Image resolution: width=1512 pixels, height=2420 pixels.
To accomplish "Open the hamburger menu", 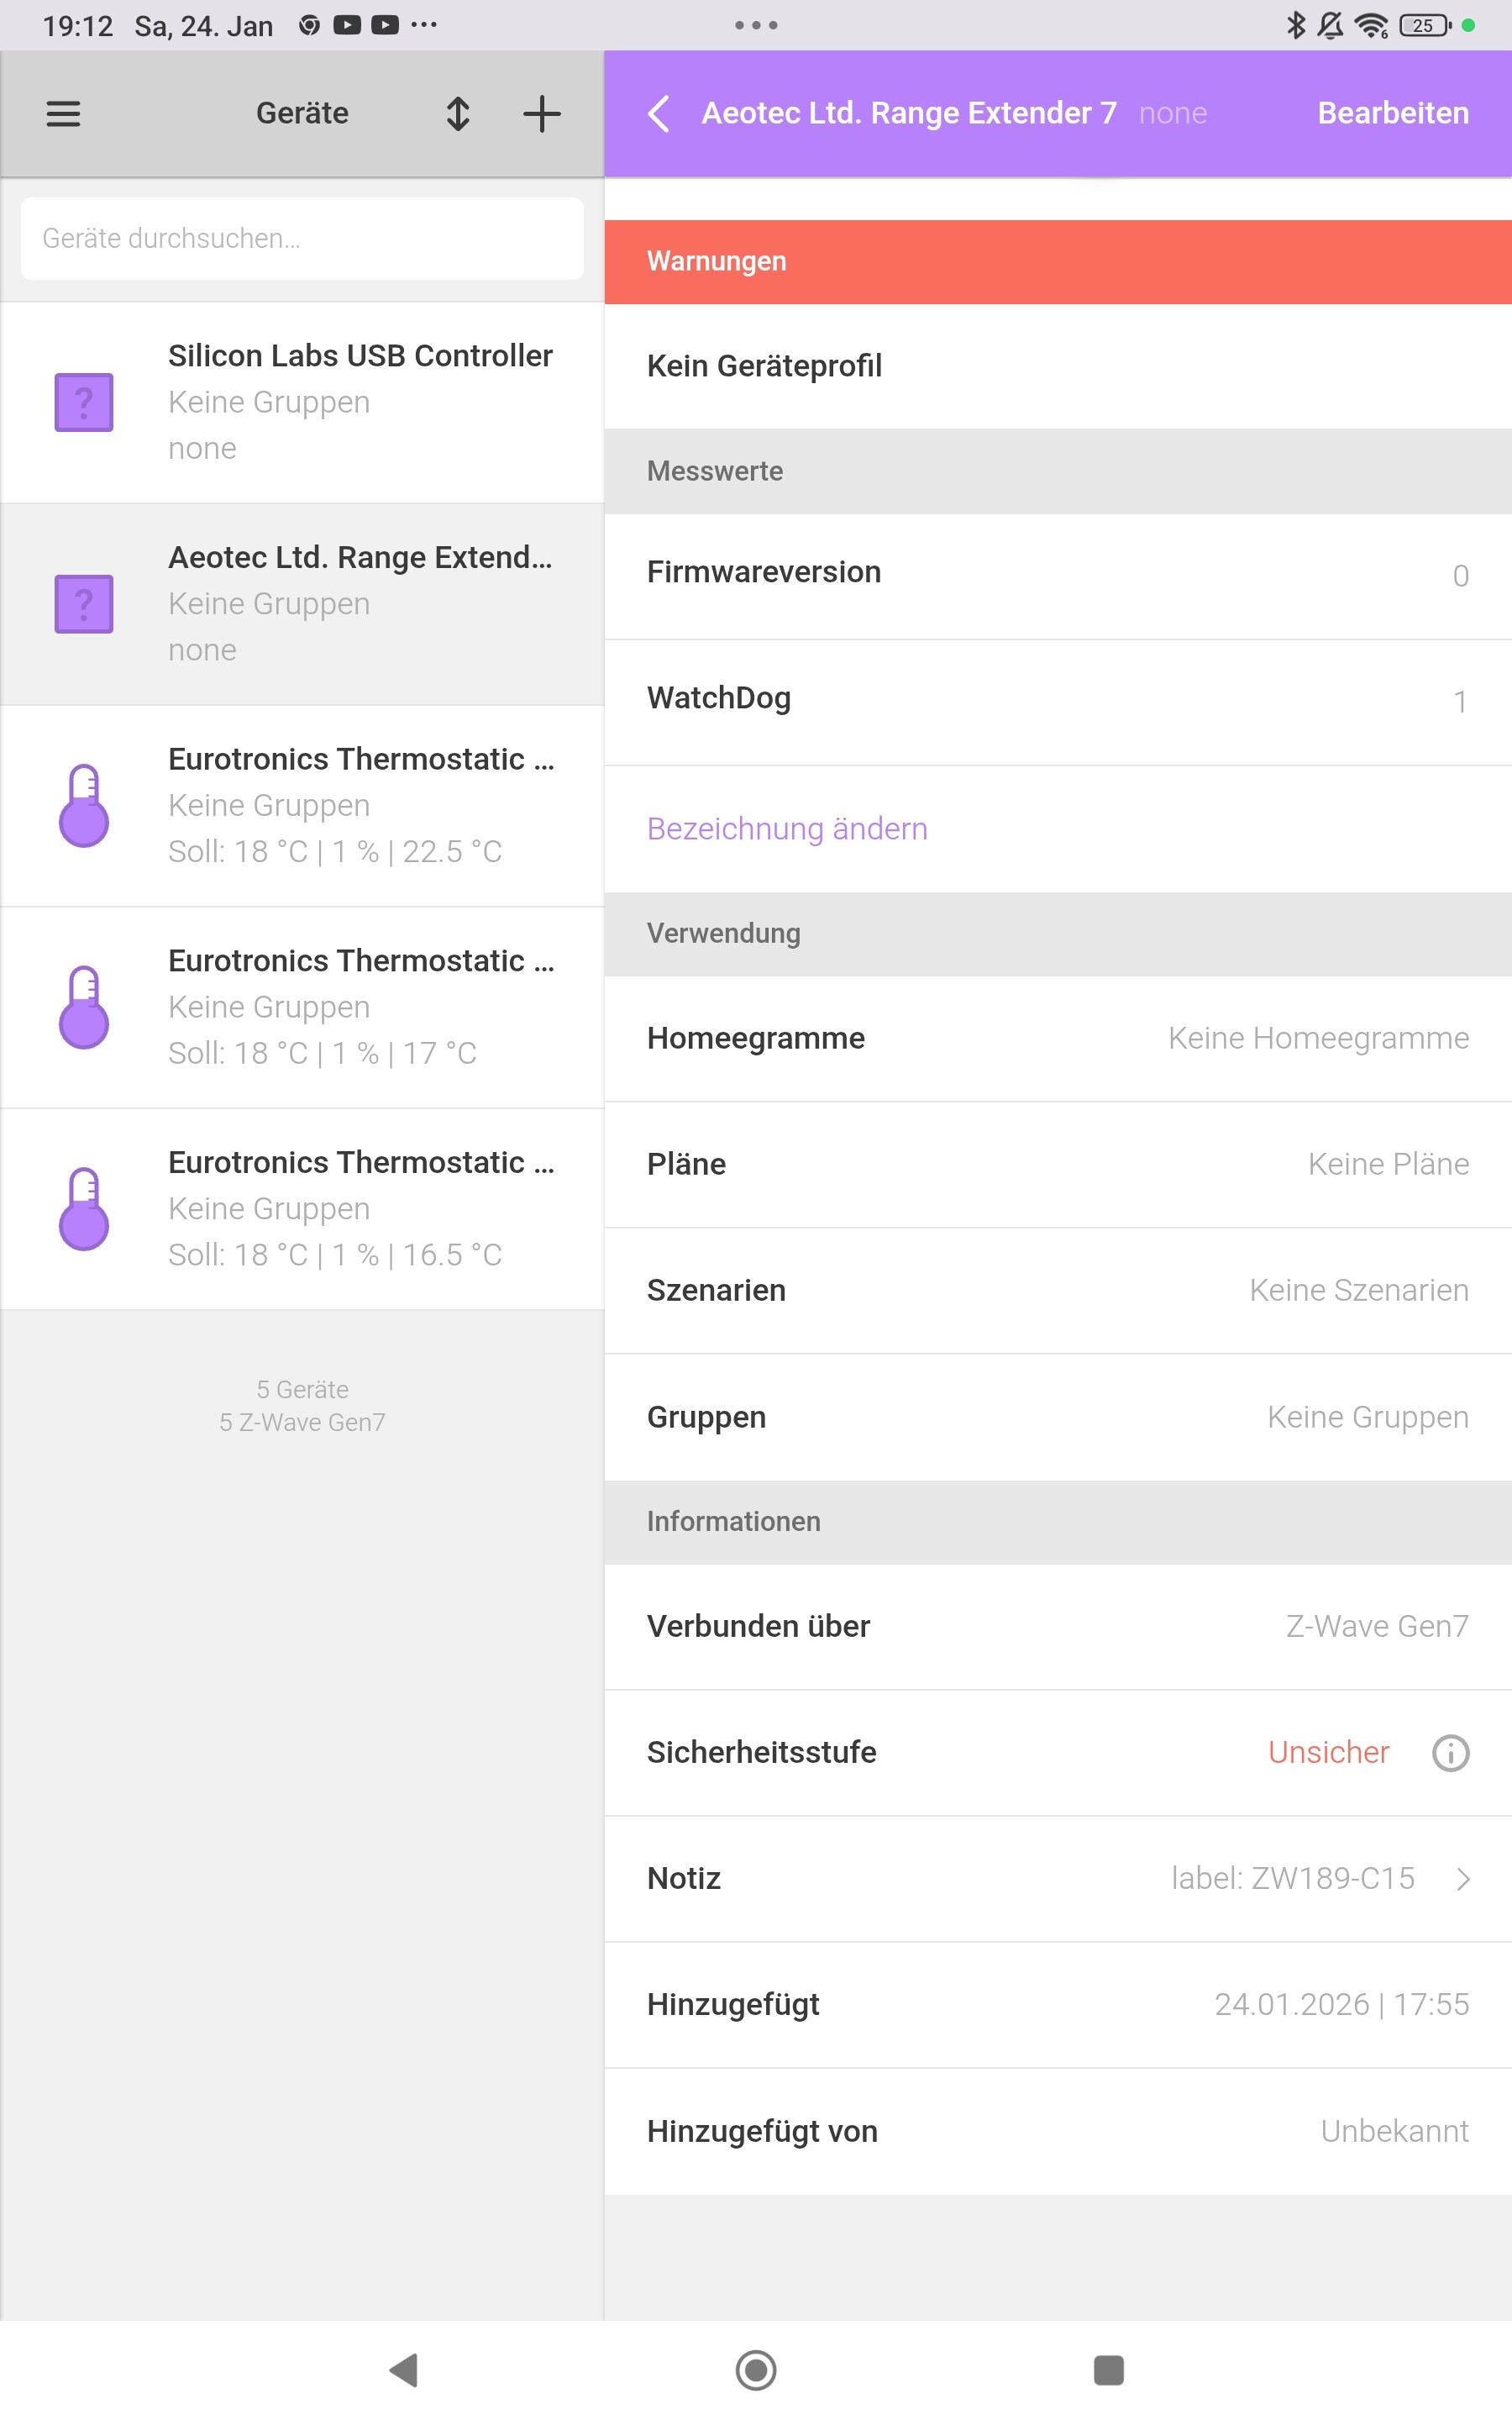I will tap(63, 113).
